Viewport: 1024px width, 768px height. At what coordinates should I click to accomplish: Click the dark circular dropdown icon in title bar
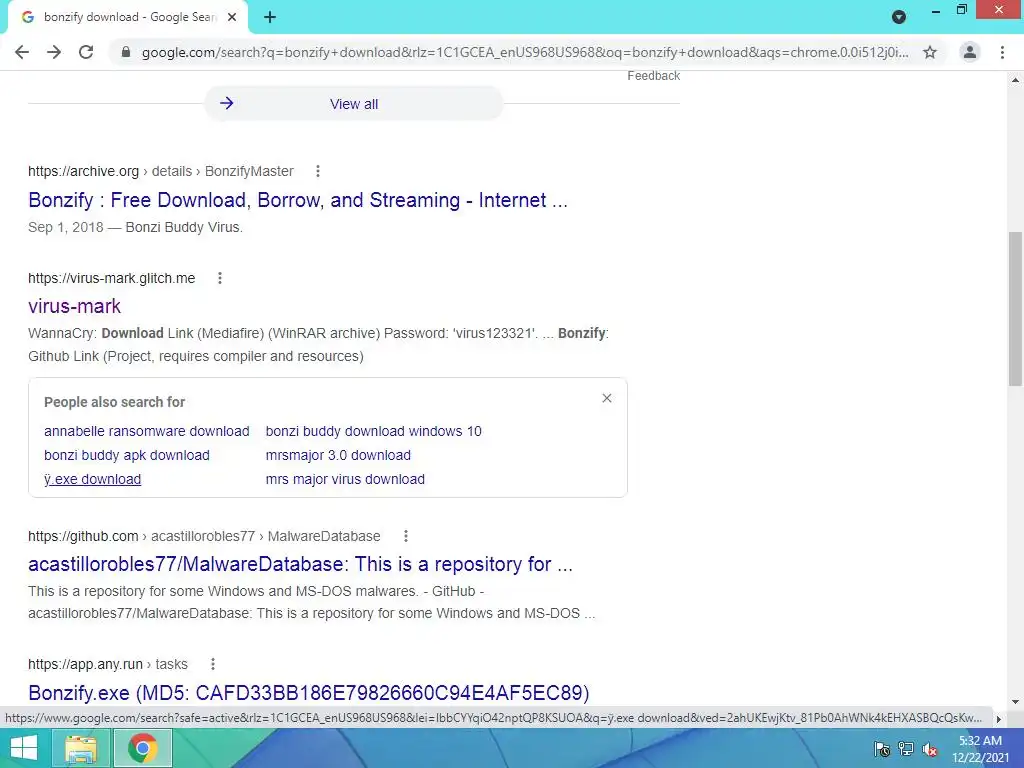[899, 17]
